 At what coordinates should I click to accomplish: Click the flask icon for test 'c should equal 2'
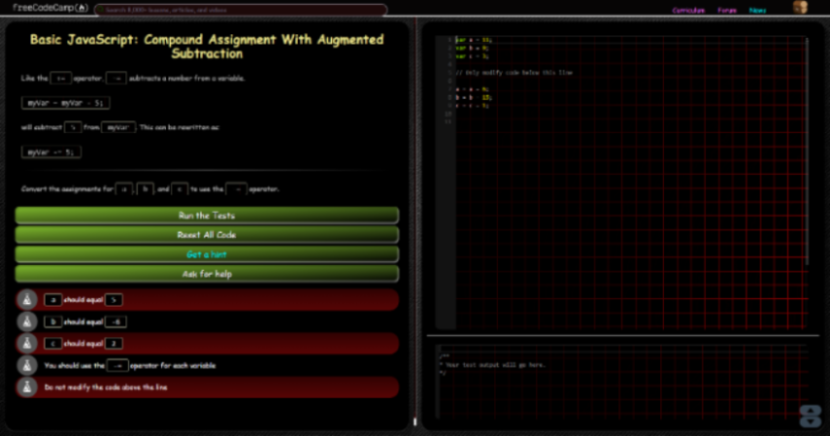27,344
